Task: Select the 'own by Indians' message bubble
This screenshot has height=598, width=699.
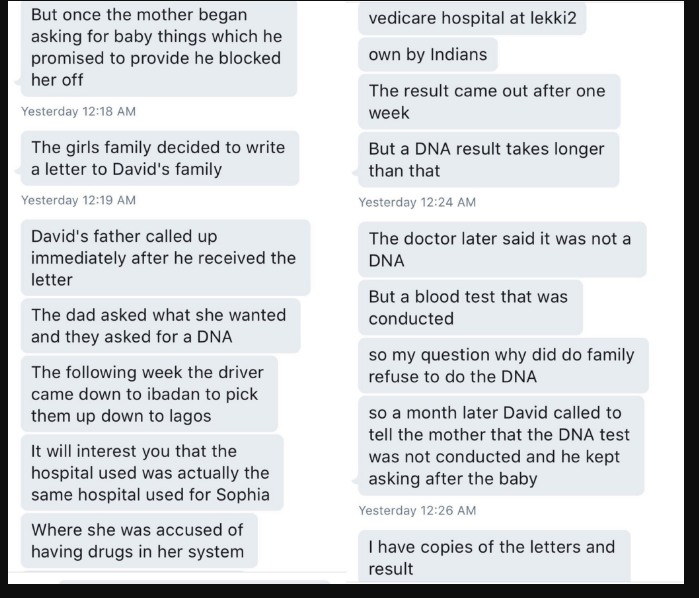Action: coord(428,54)
